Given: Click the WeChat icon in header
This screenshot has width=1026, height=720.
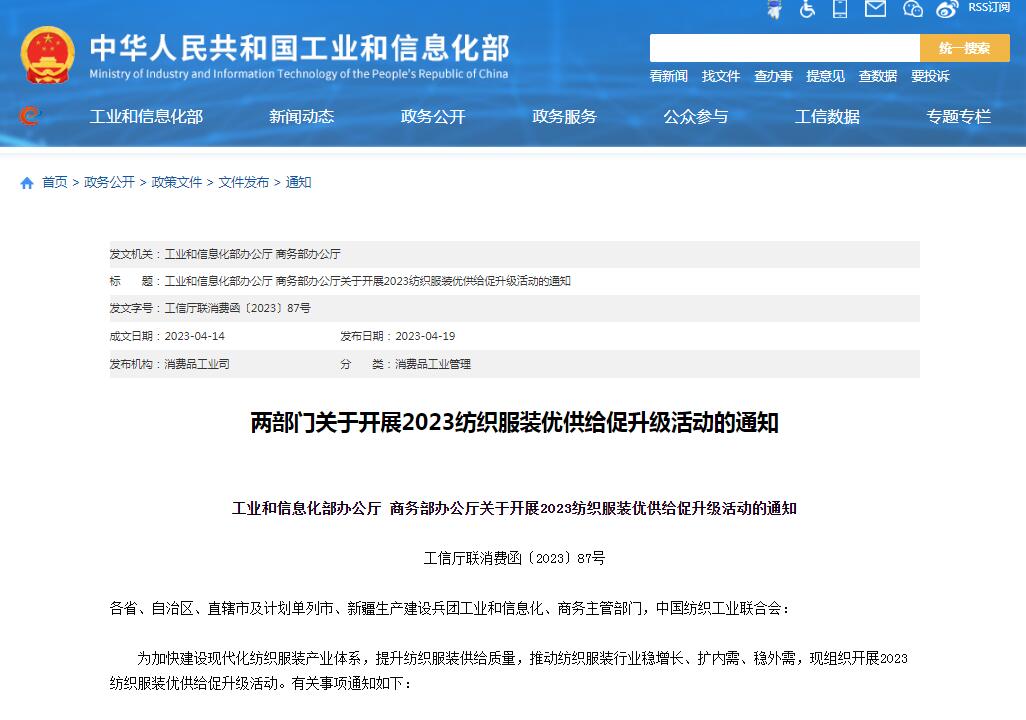Looking at the screenshot, I should pyautogui.click(x=912, y=9).
